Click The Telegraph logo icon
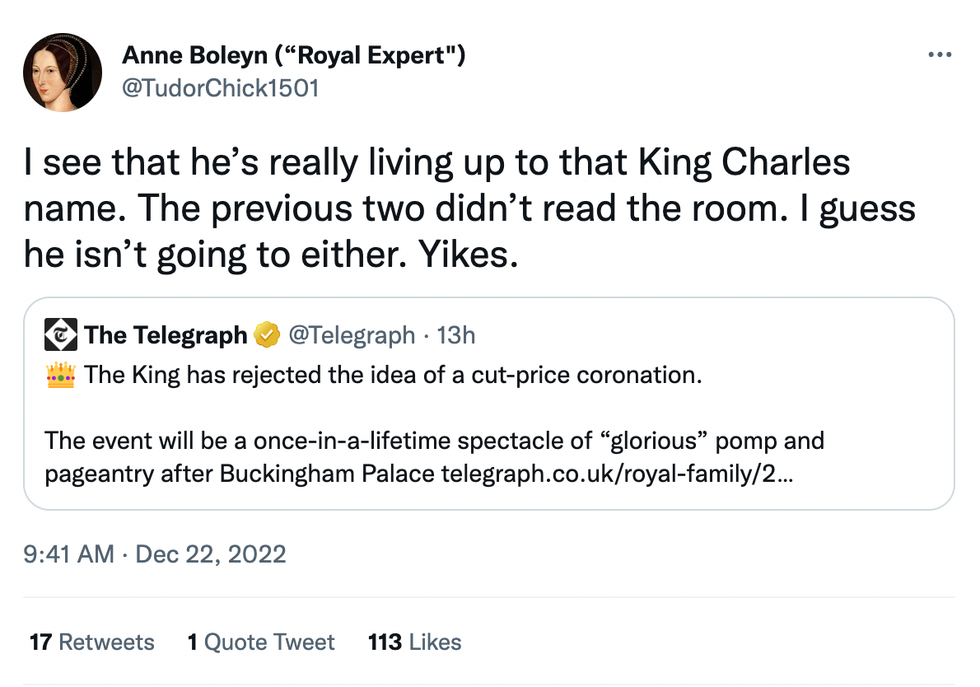Viewport: 980px width, 687px height. click(x=61, y=335)
